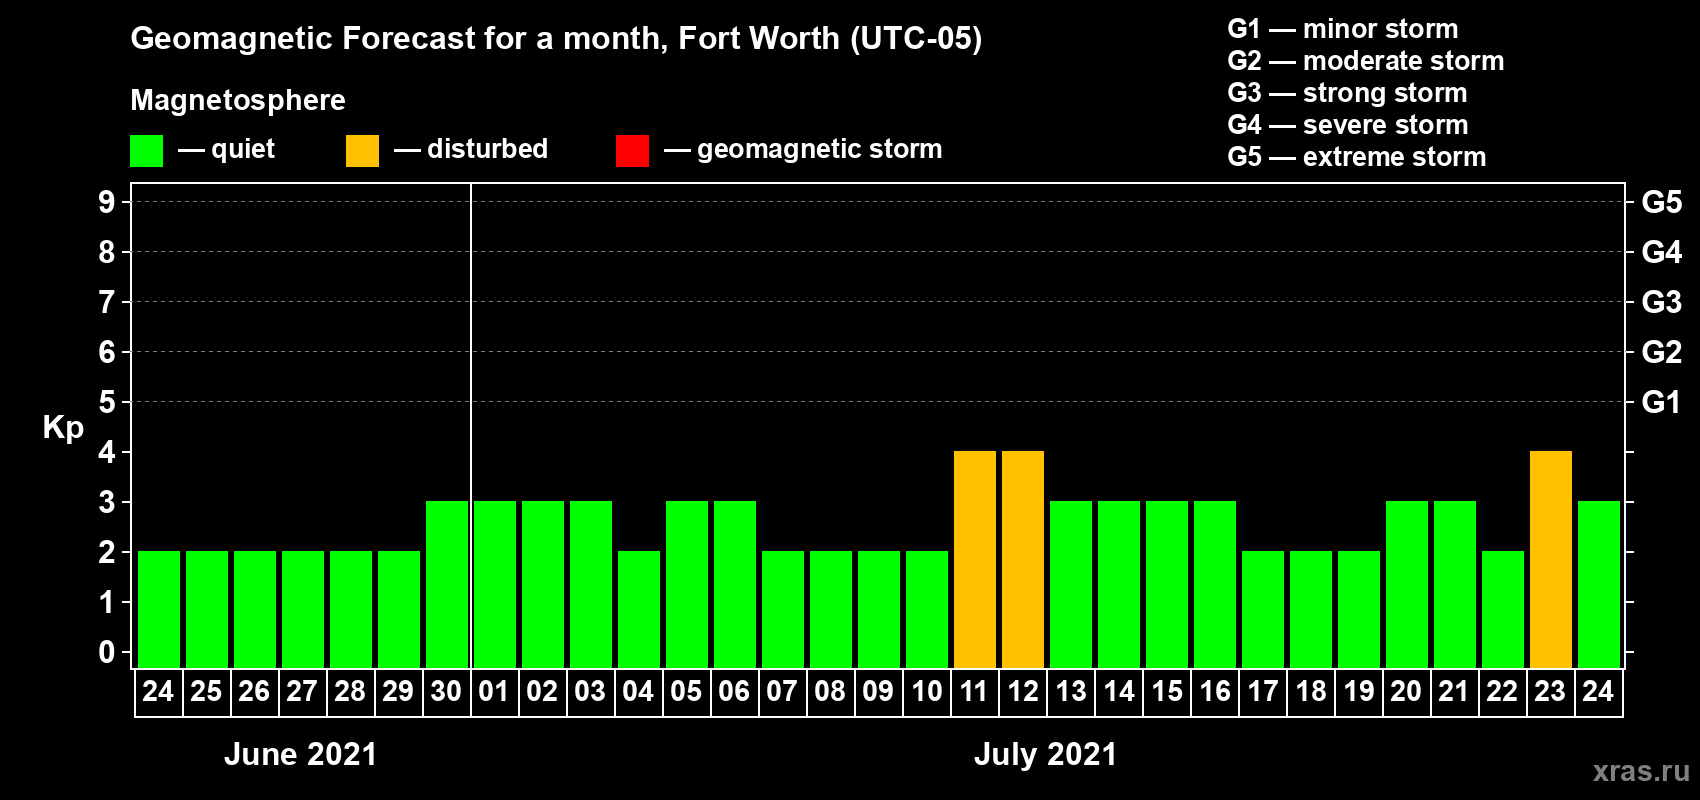Image resolution: width=1700 pixels, height=800 pixels.
Task: Select the orange bar for July 23
Action: coord(1551,560)
